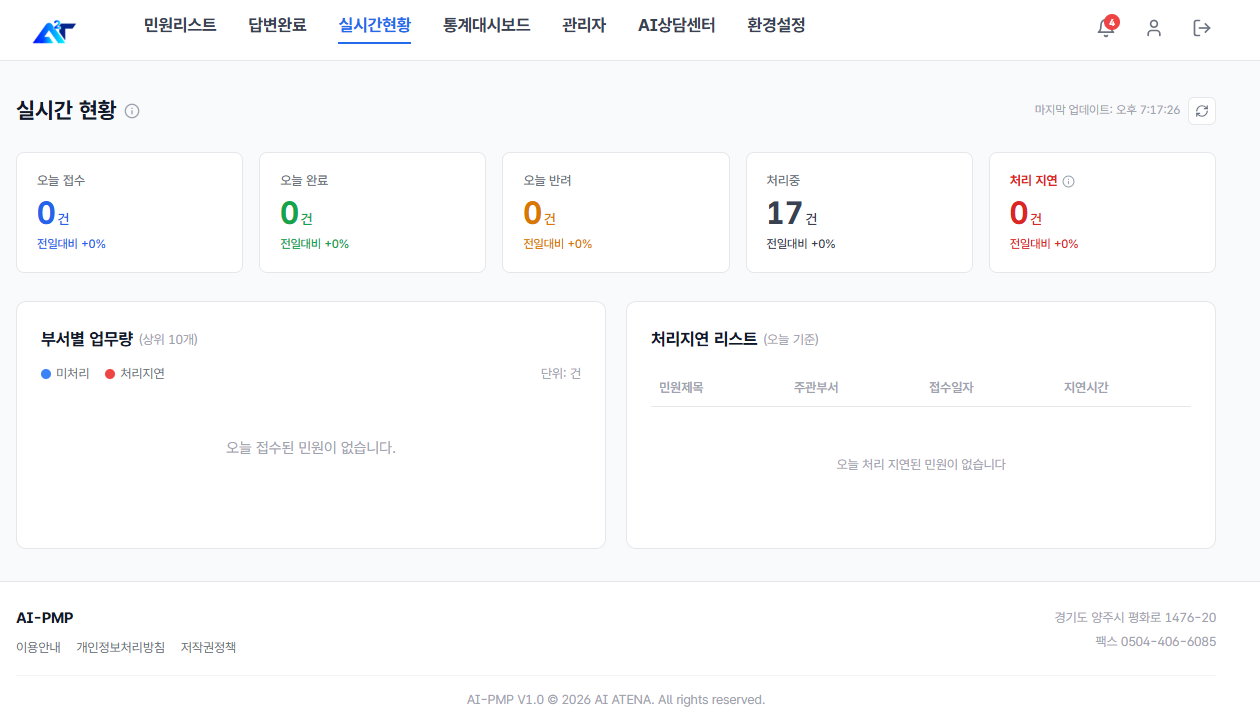Navigate to the 관리자 menu
This screenshot has width=1260, height=720.
click(584, 26)
